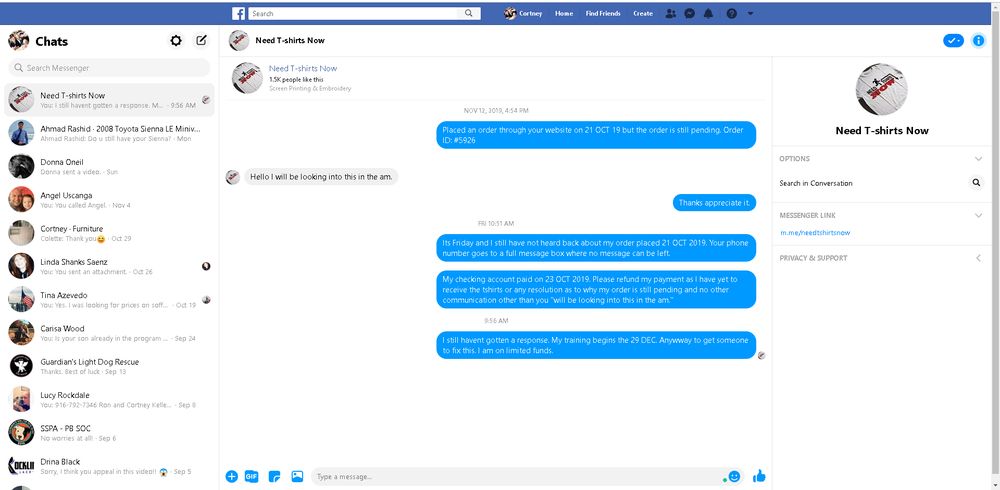Viewport: 1000px width, 490px height.
Task: Attach a photo using image icon
Action: (x=297, y=476)
